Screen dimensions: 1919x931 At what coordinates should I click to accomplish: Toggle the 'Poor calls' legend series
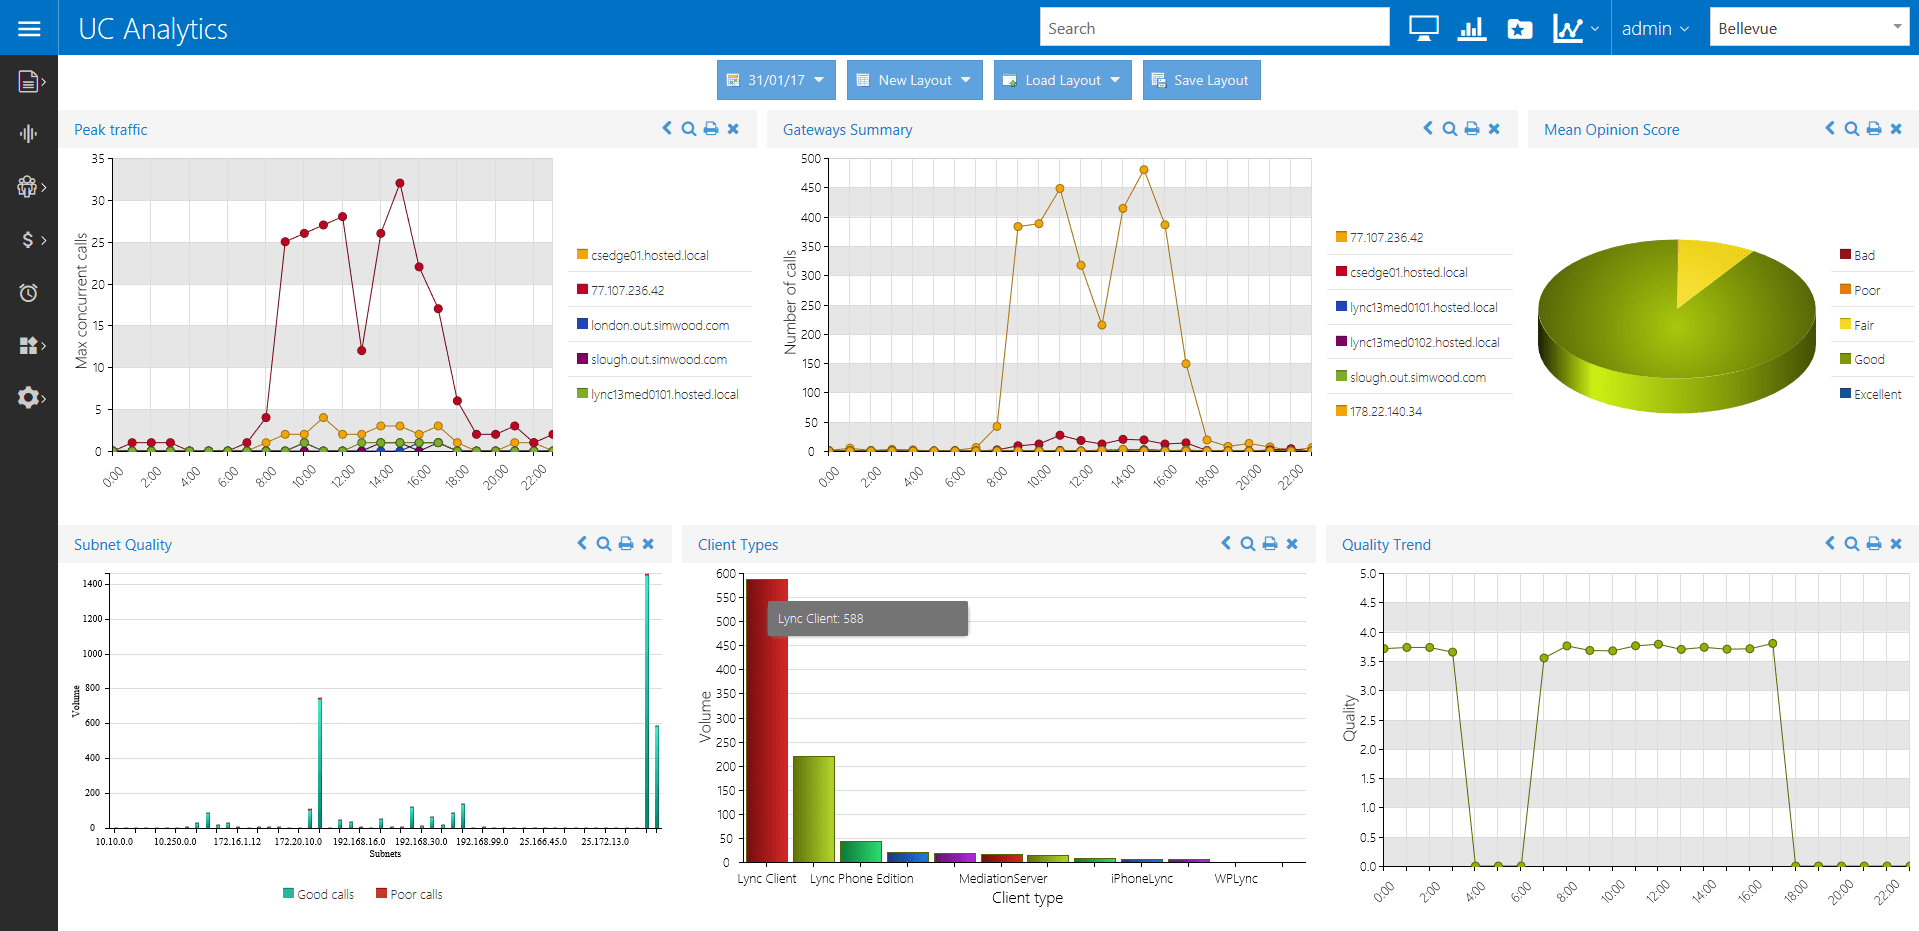coord(409,894)
